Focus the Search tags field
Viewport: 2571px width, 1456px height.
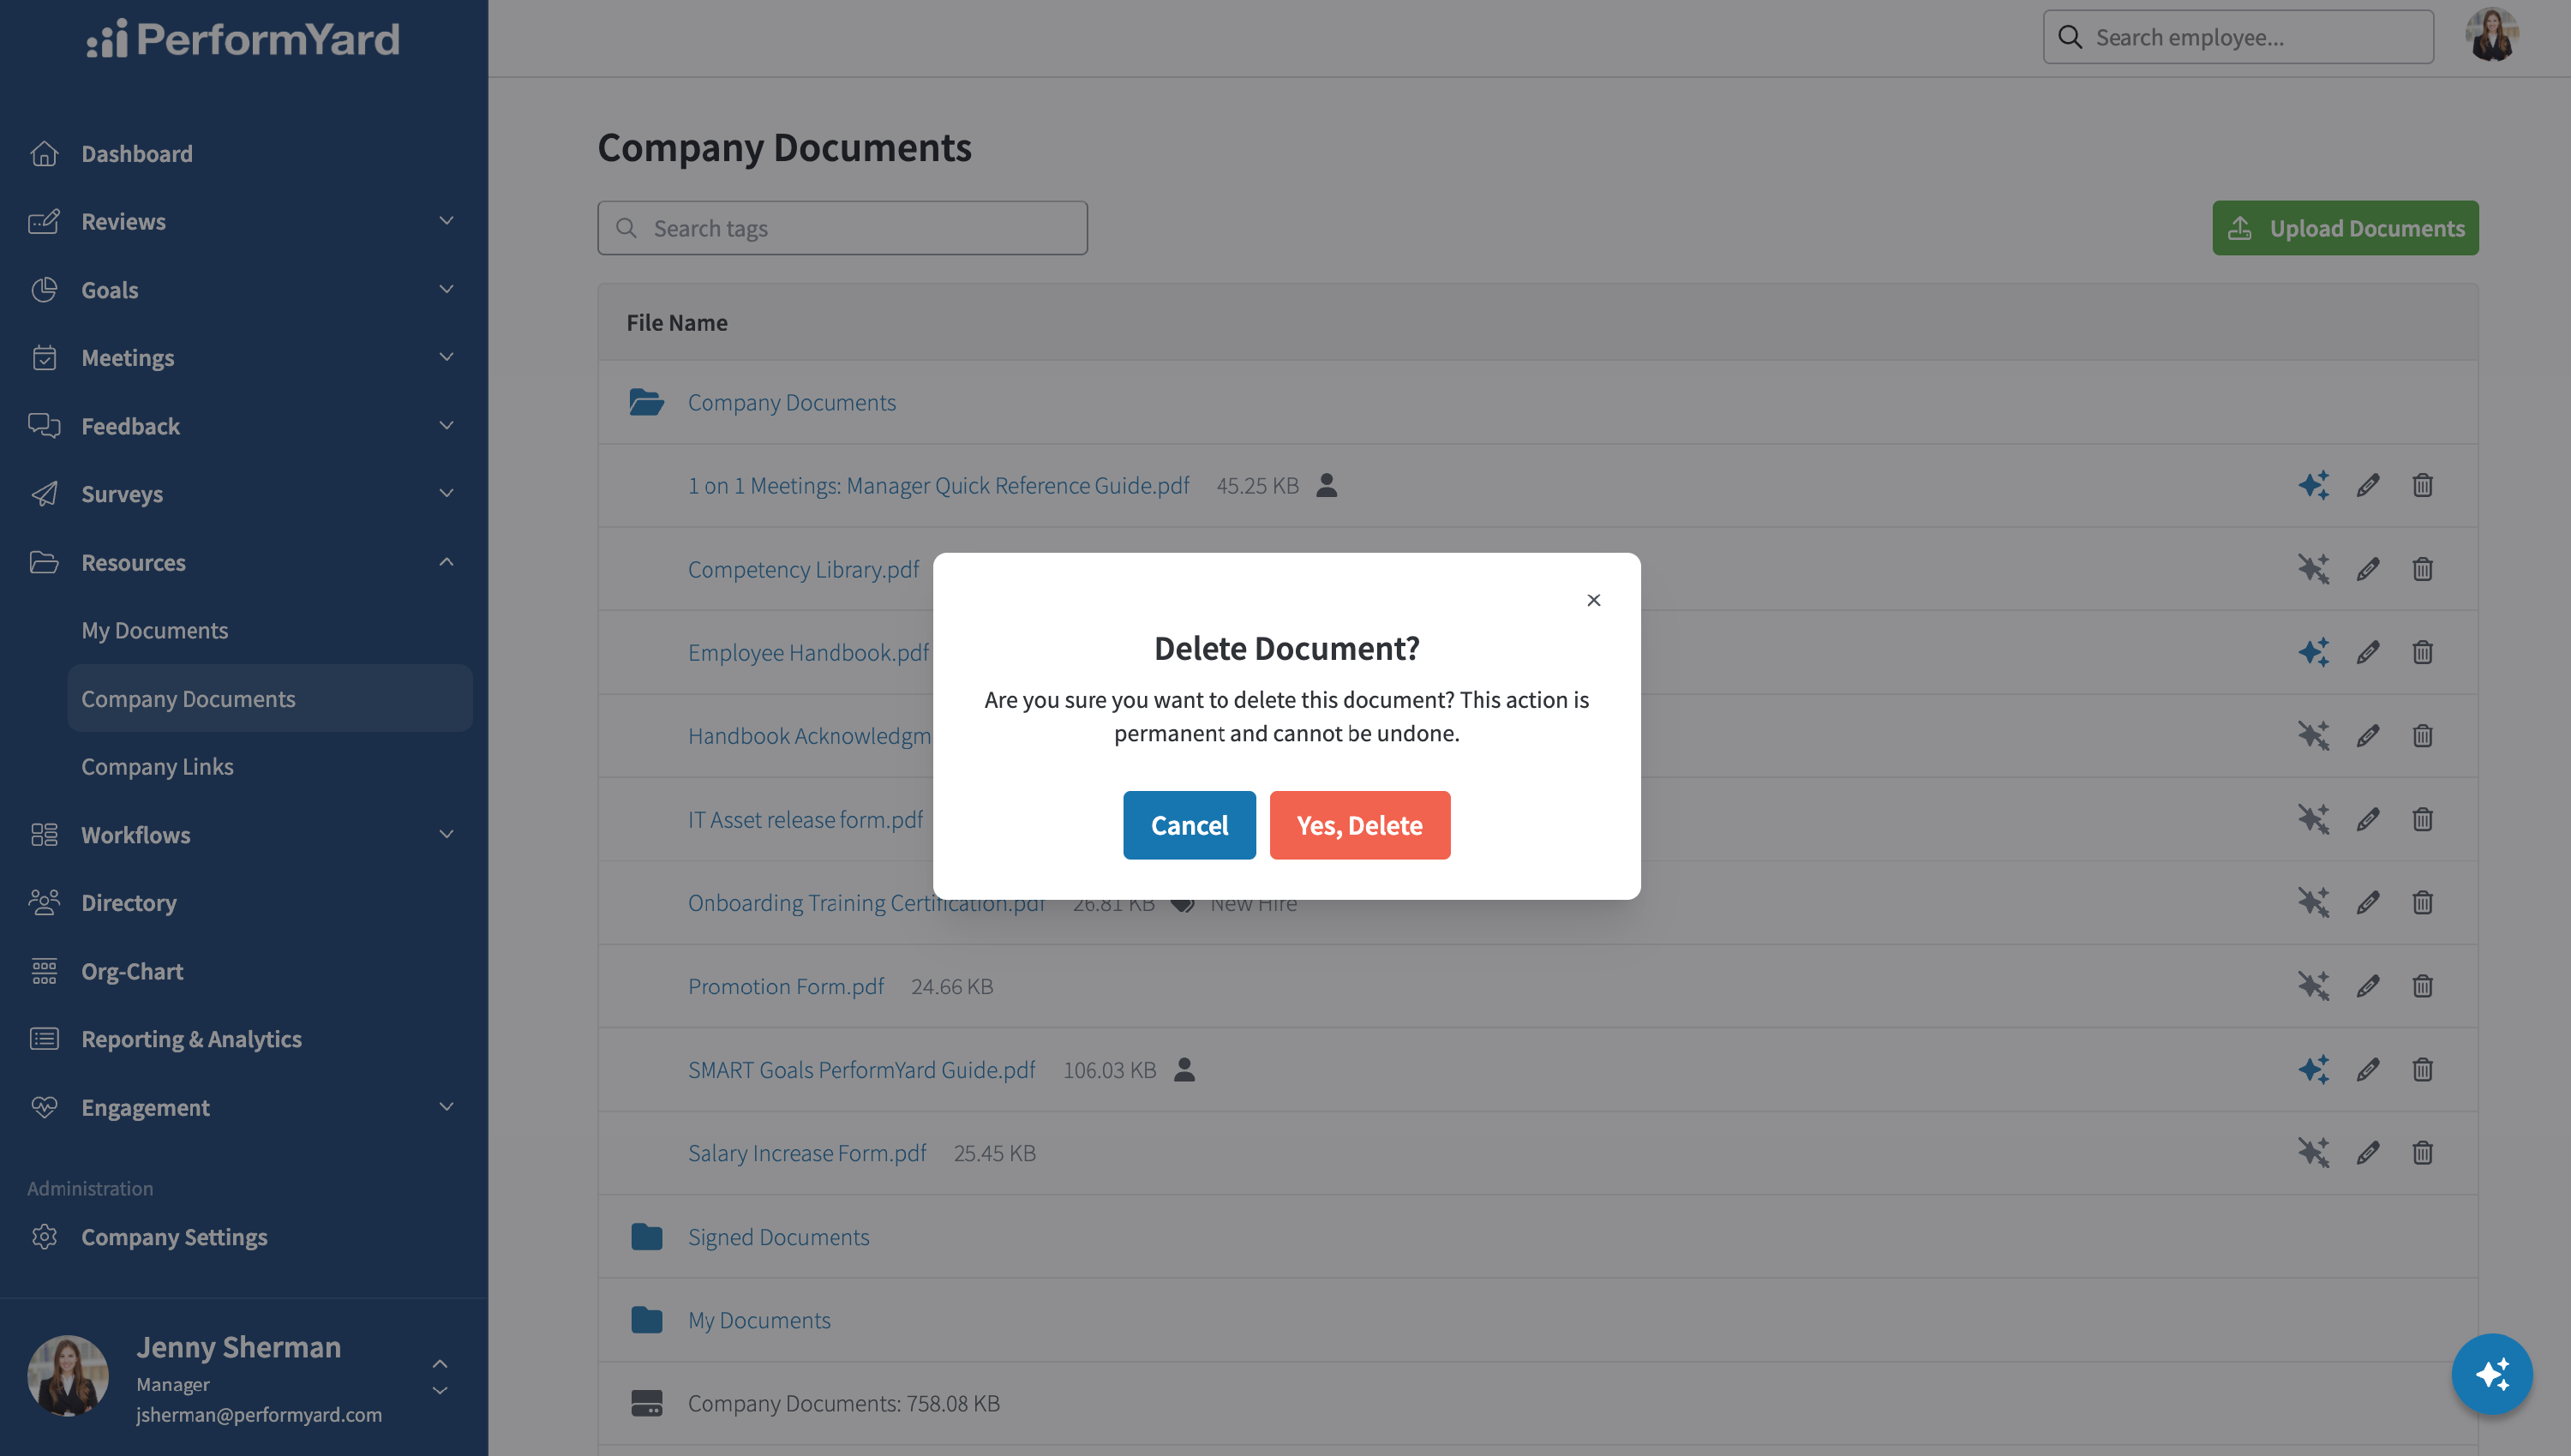842,228
